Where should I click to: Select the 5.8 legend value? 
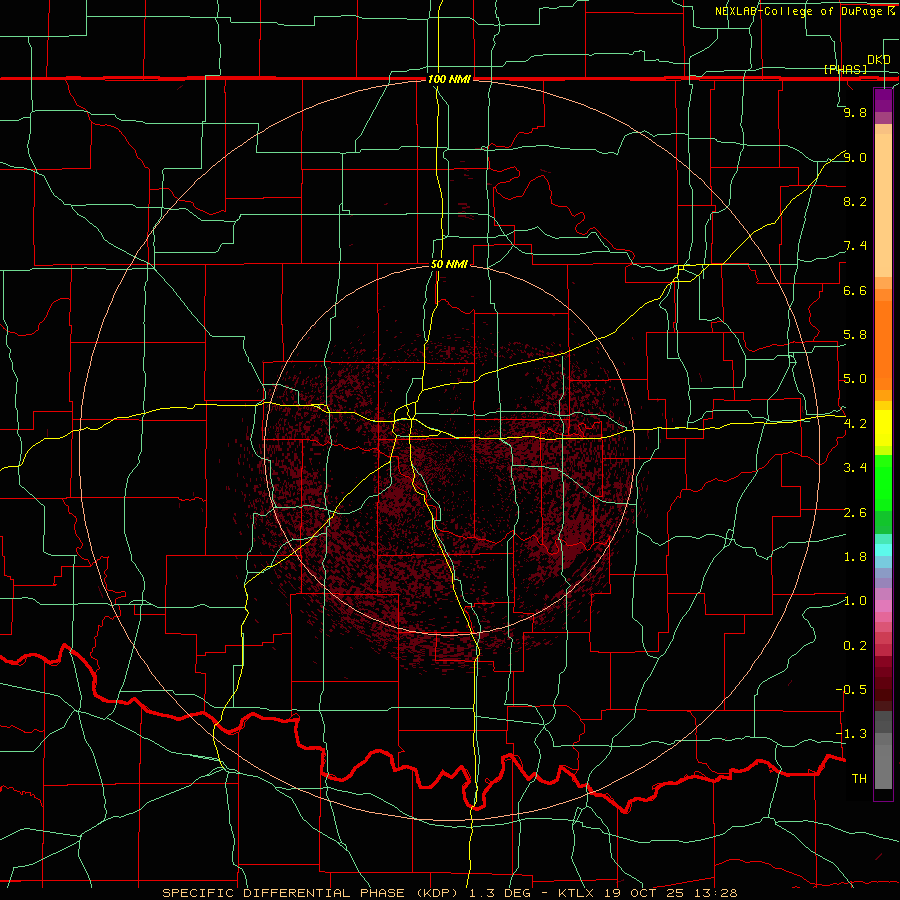tap(855, 335)
